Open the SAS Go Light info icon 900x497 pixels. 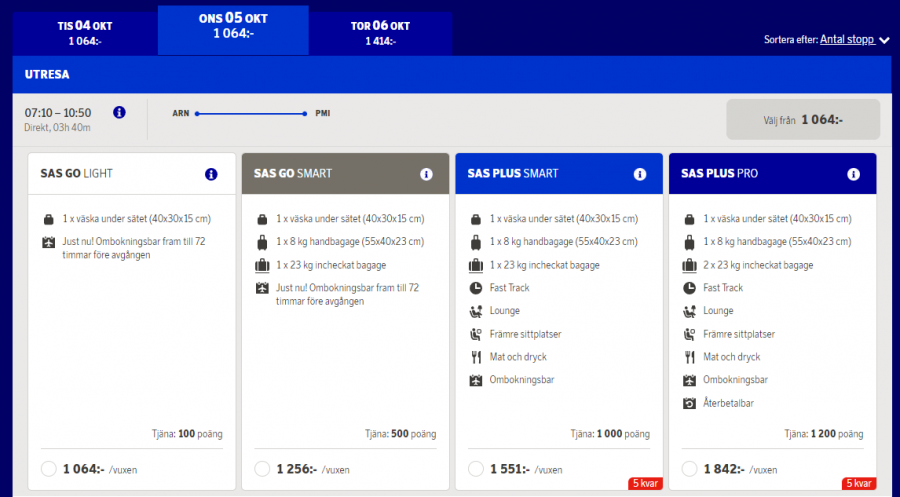(x=211, y=174)
